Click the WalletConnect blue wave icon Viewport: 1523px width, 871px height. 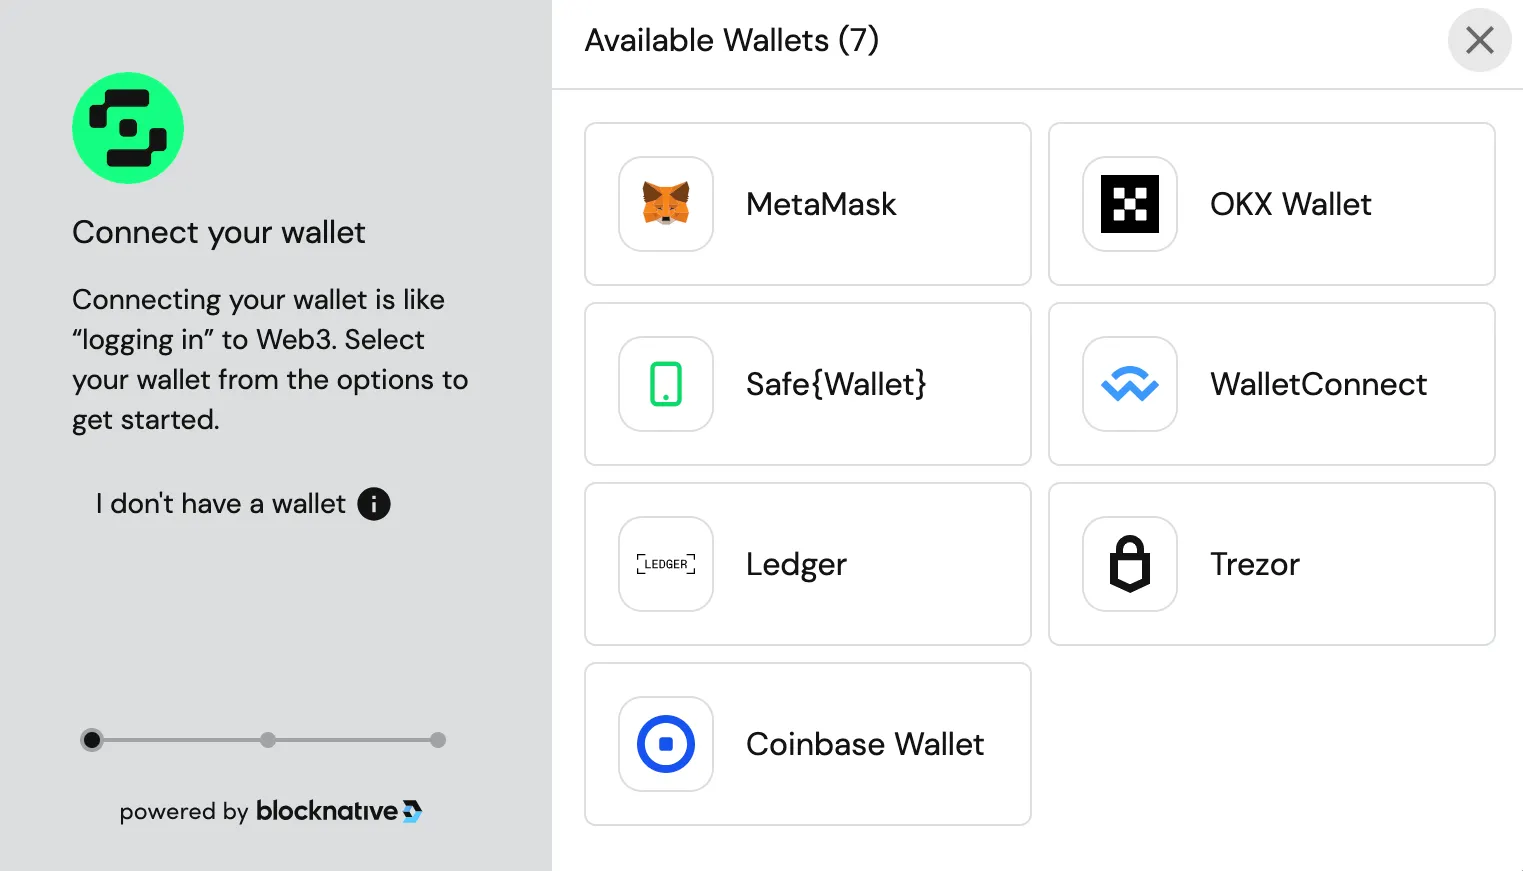1130,384
